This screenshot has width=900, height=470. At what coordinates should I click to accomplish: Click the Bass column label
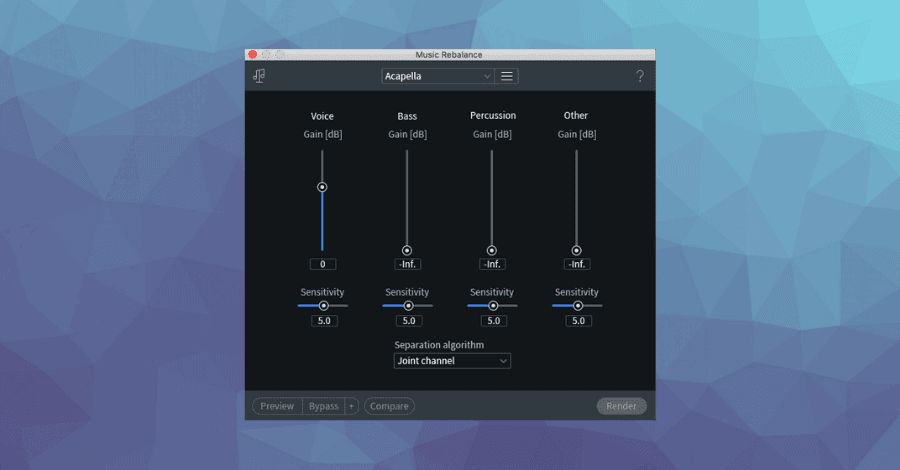pos(407,116)
